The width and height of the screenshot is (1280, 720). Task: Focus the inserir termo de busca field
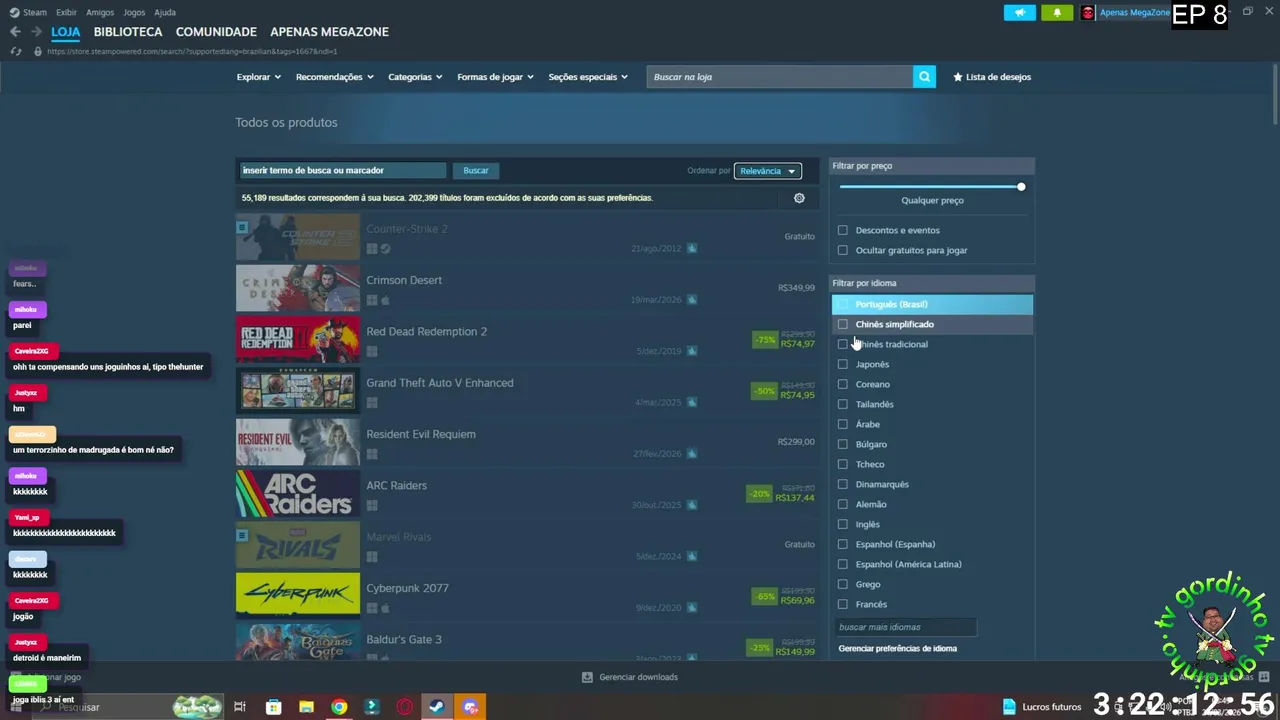(343, 171)
